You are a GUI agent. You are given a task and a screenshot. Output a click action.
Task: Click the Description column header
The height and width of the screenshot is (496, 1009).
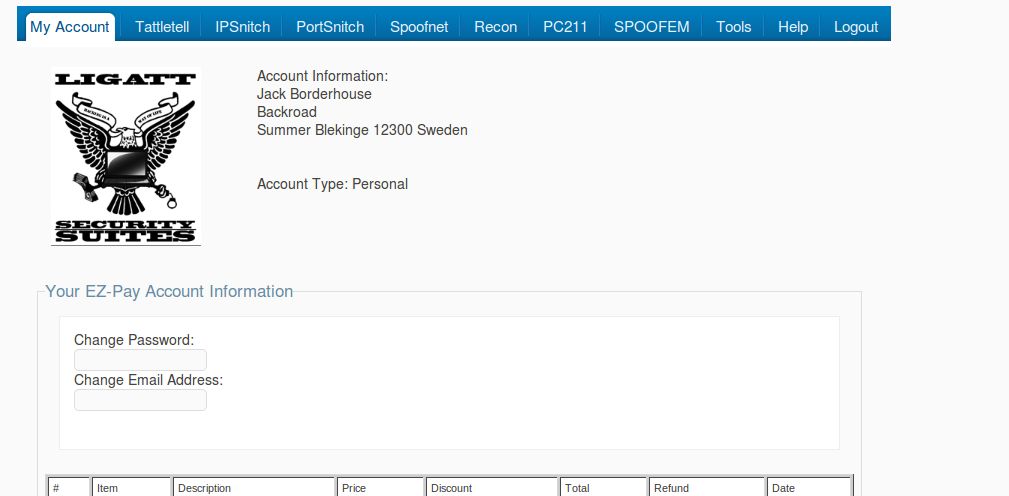coord(254,488)
